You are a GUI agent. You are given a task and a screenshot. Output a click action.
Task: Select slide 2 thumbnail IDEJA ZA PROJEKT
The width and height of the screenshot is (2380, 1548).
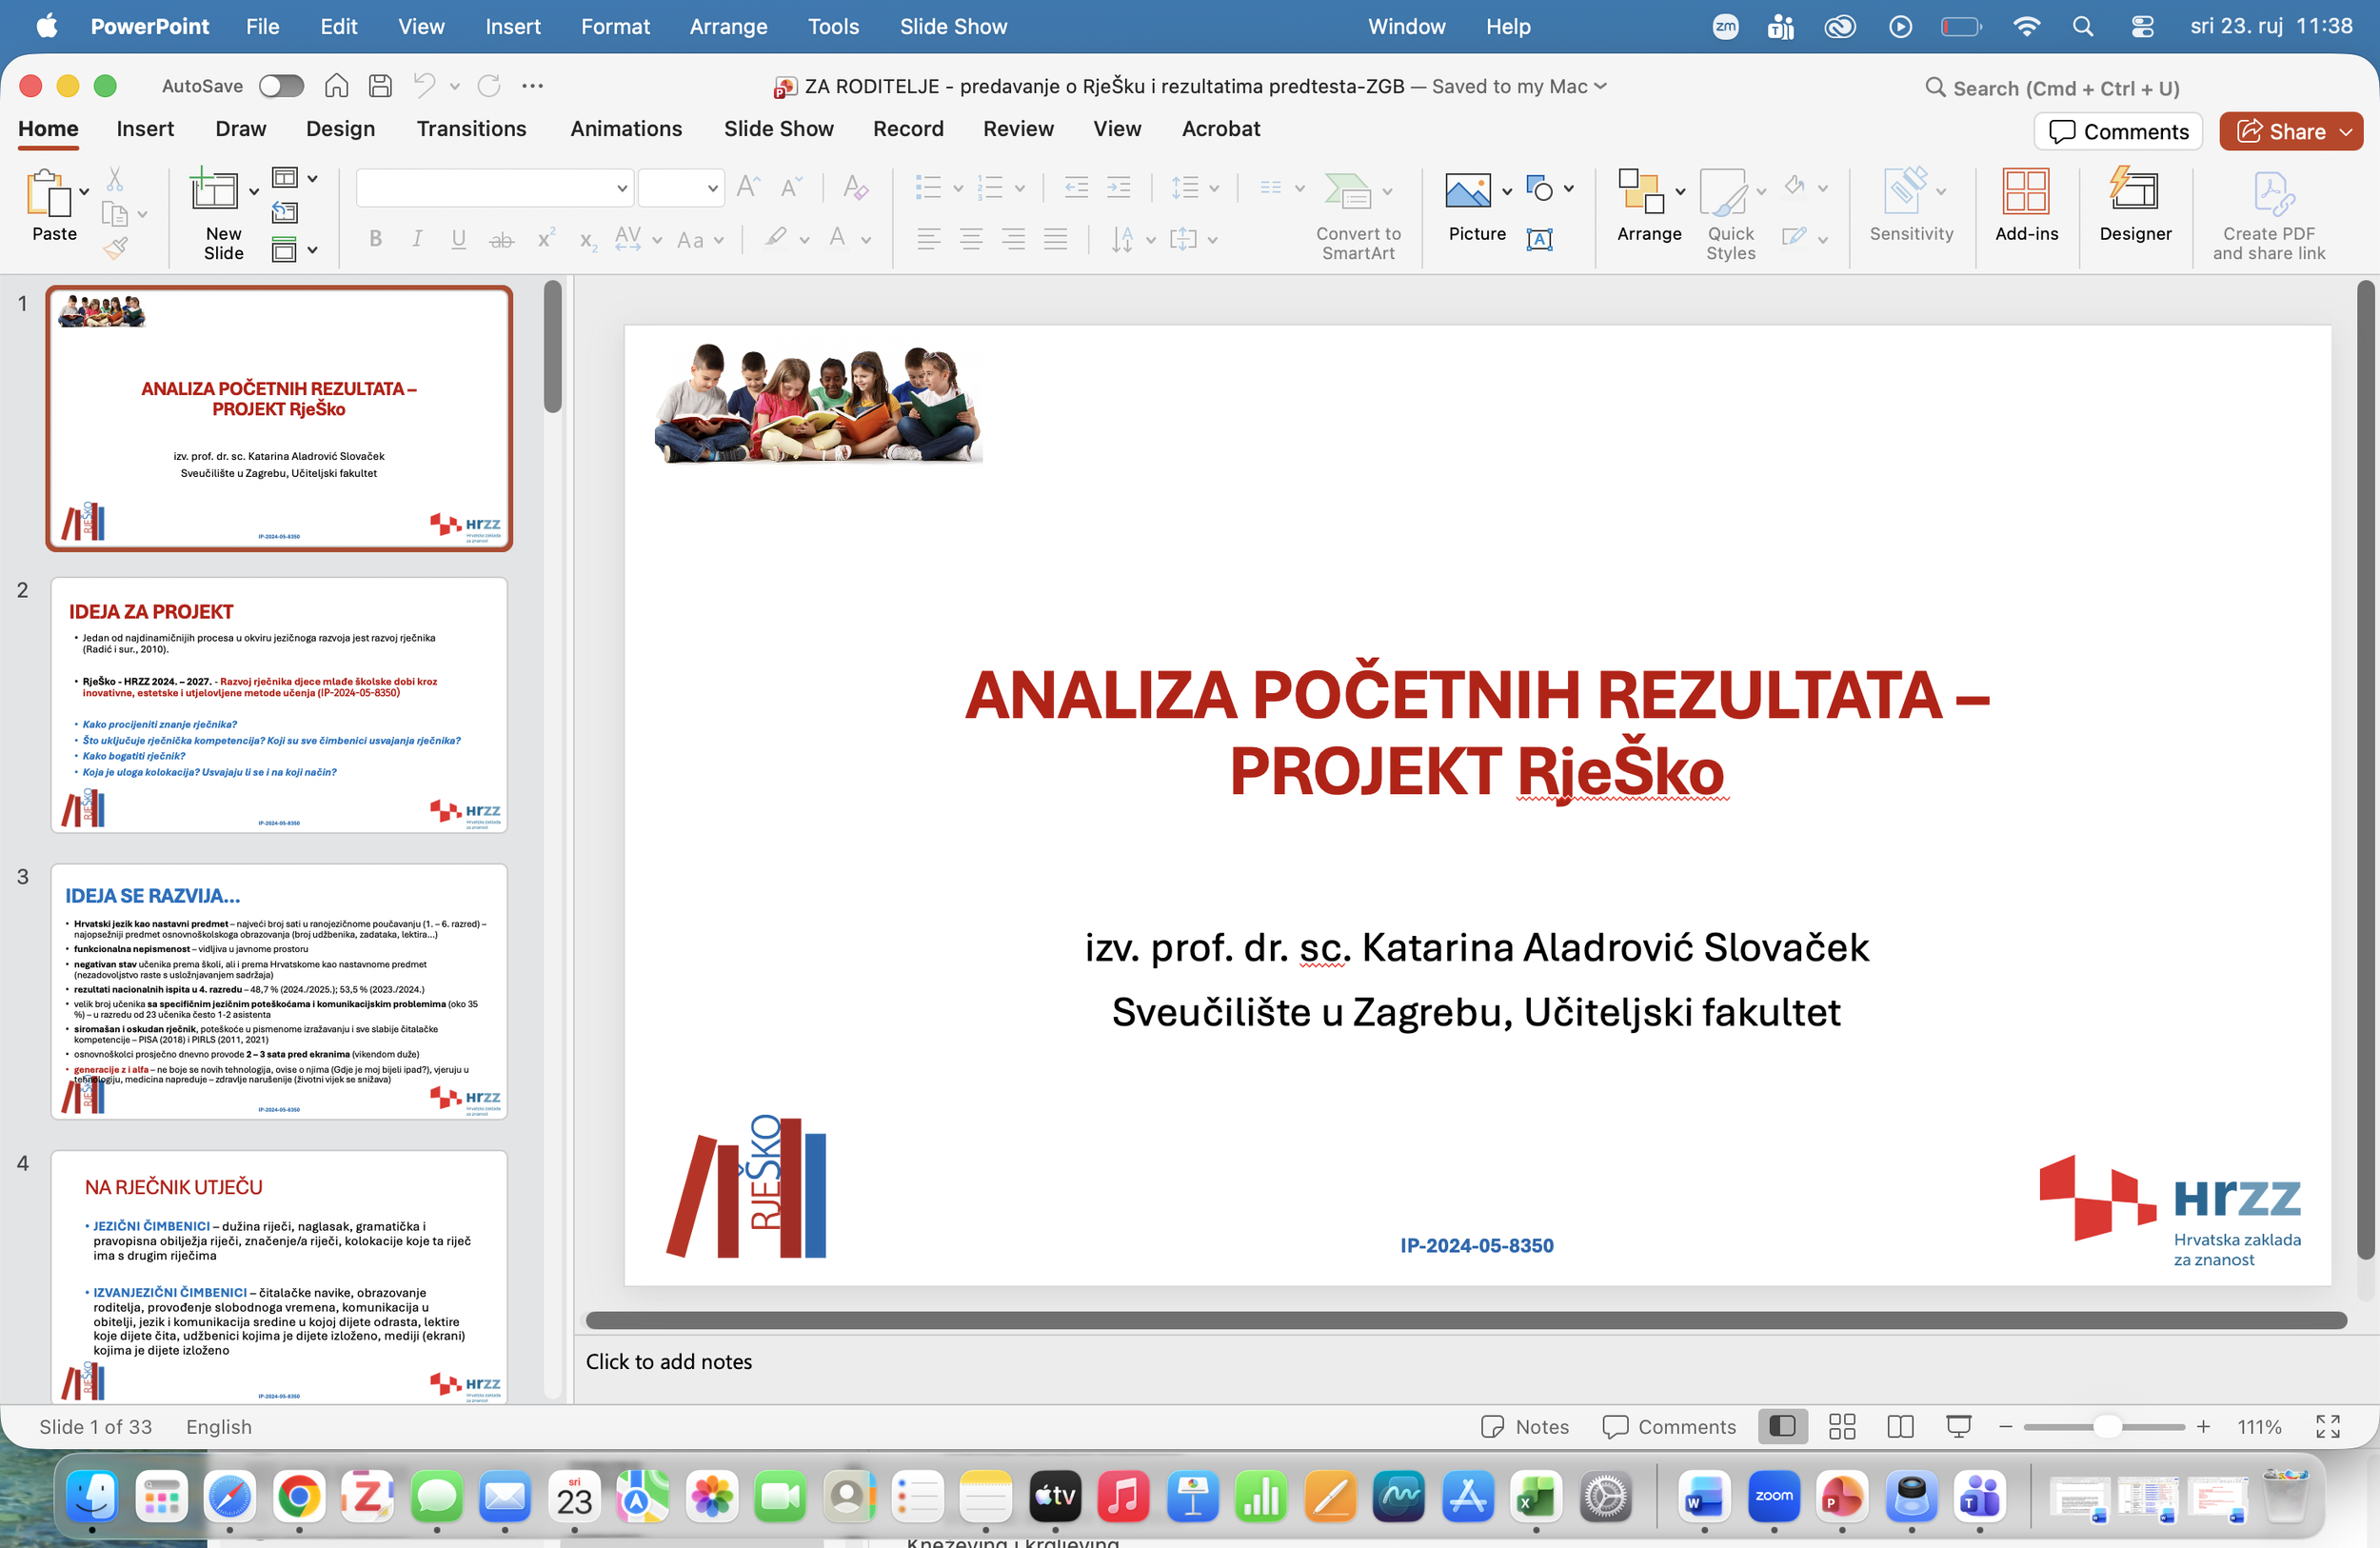tap(279, 705)
